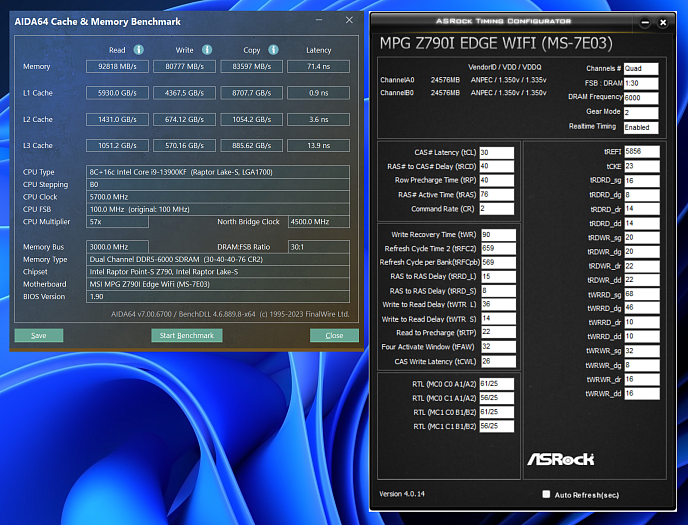This screenshot has height=525, width=688.
Task: Click the Copy info icon in AIDA64
Action: coord(273,50)
